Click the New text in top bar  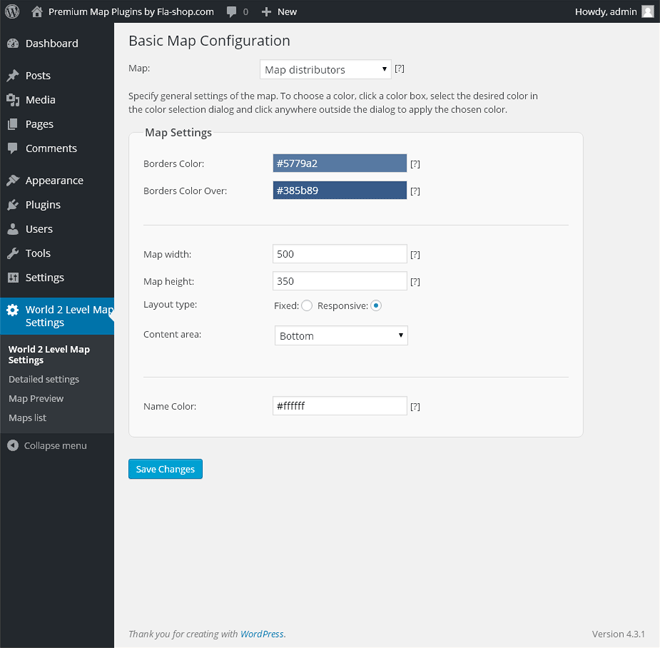(x=287, y=12)
